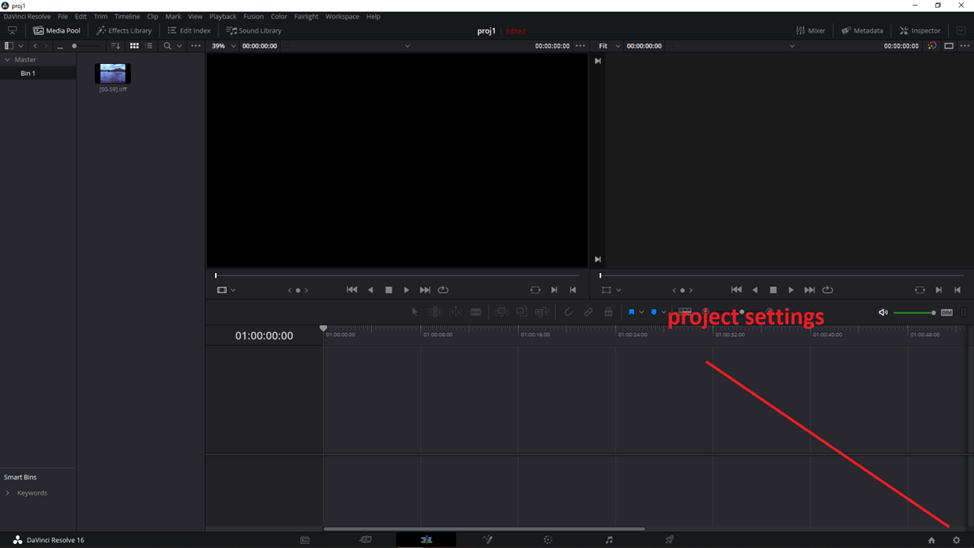Toggle the DIM audio button
This screenshot has height=548, width=974.
click(x=947, y=313)
